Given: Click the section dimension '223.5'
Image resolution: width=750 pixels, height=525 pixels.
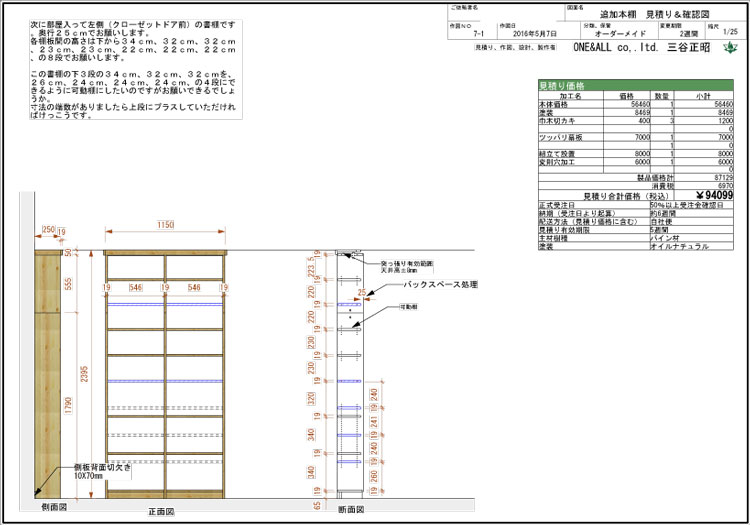Looking at the screenshot, I should (x=311, y=267).
